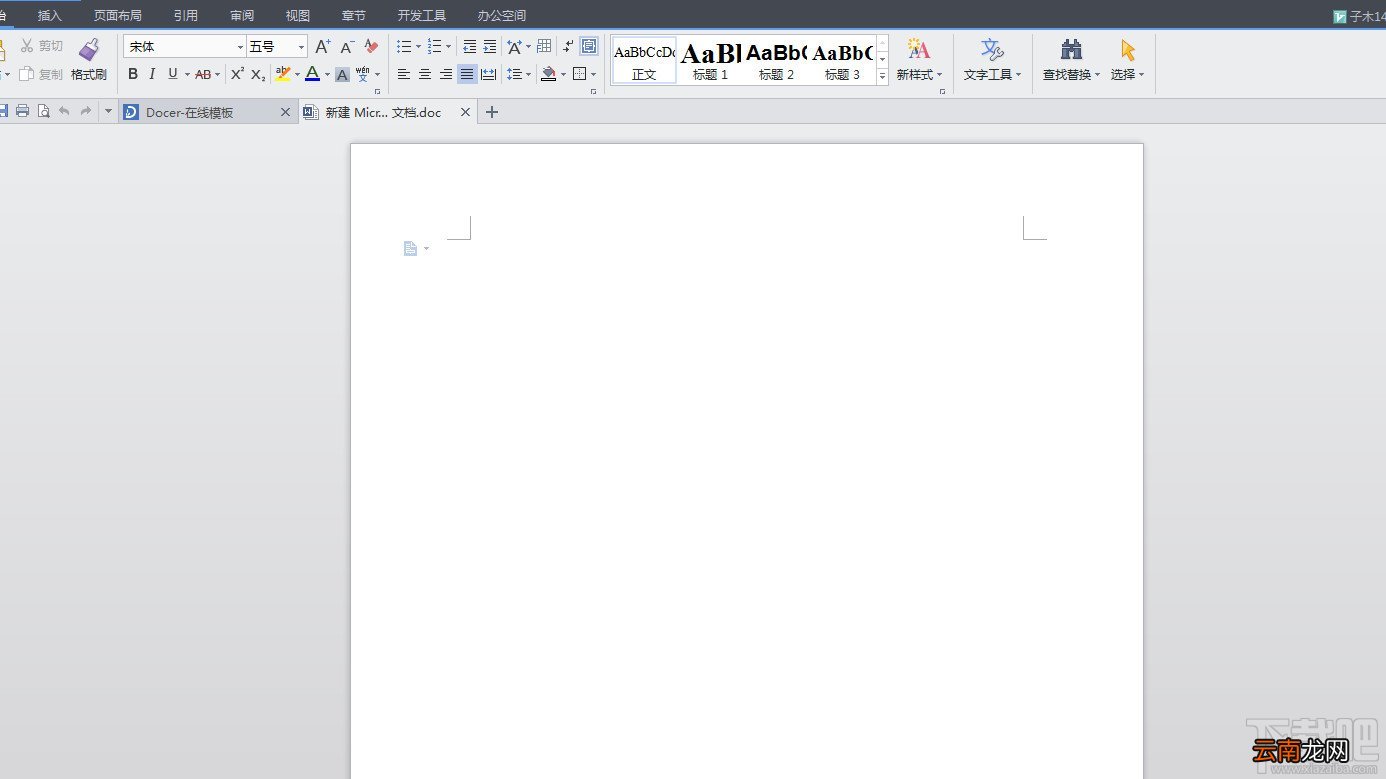Screen dimensions: 1386x779
Task: Open print preview icon
Action: pyautogui.click(x=43, y=111)
